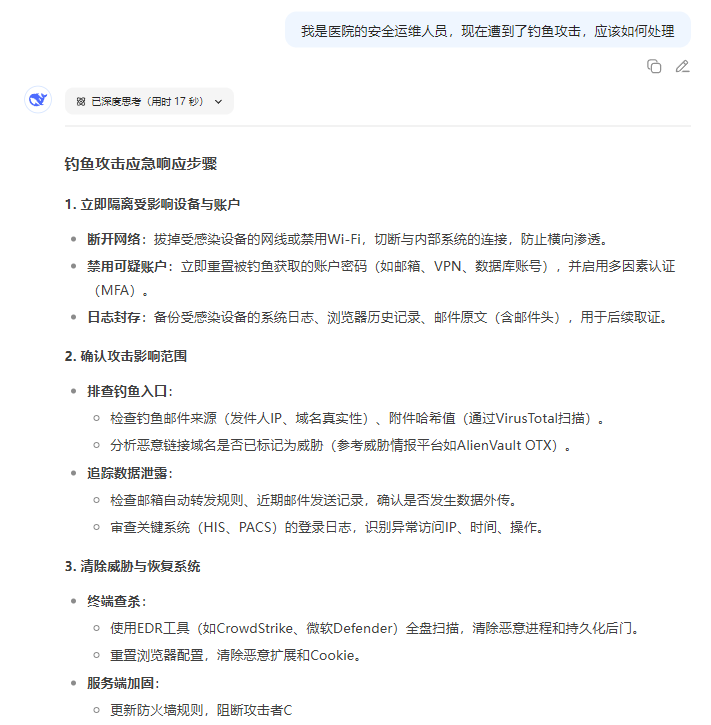Click the deep thinking atom icon

(x=81, y=101)
